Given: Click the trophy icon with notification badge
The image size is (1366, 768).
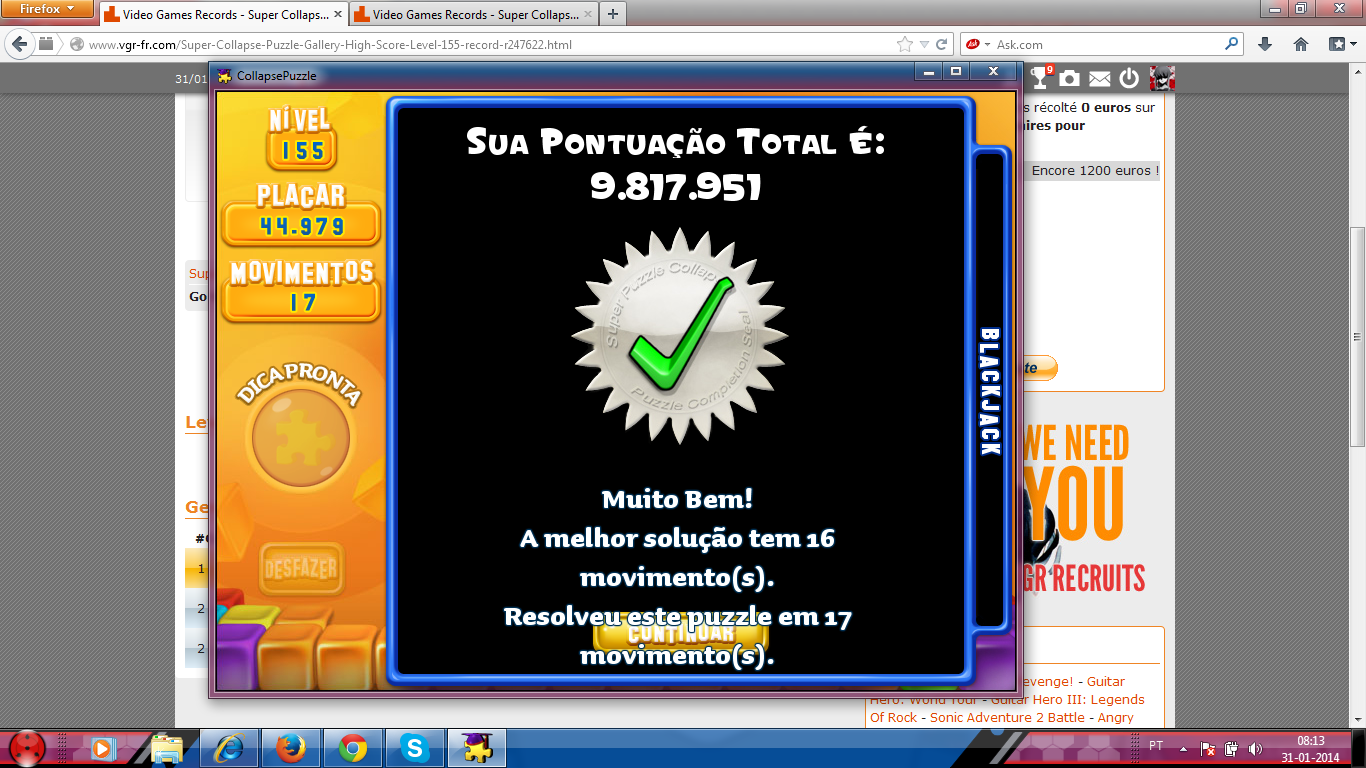Looking at the screenshot, I should [1041, 78].
